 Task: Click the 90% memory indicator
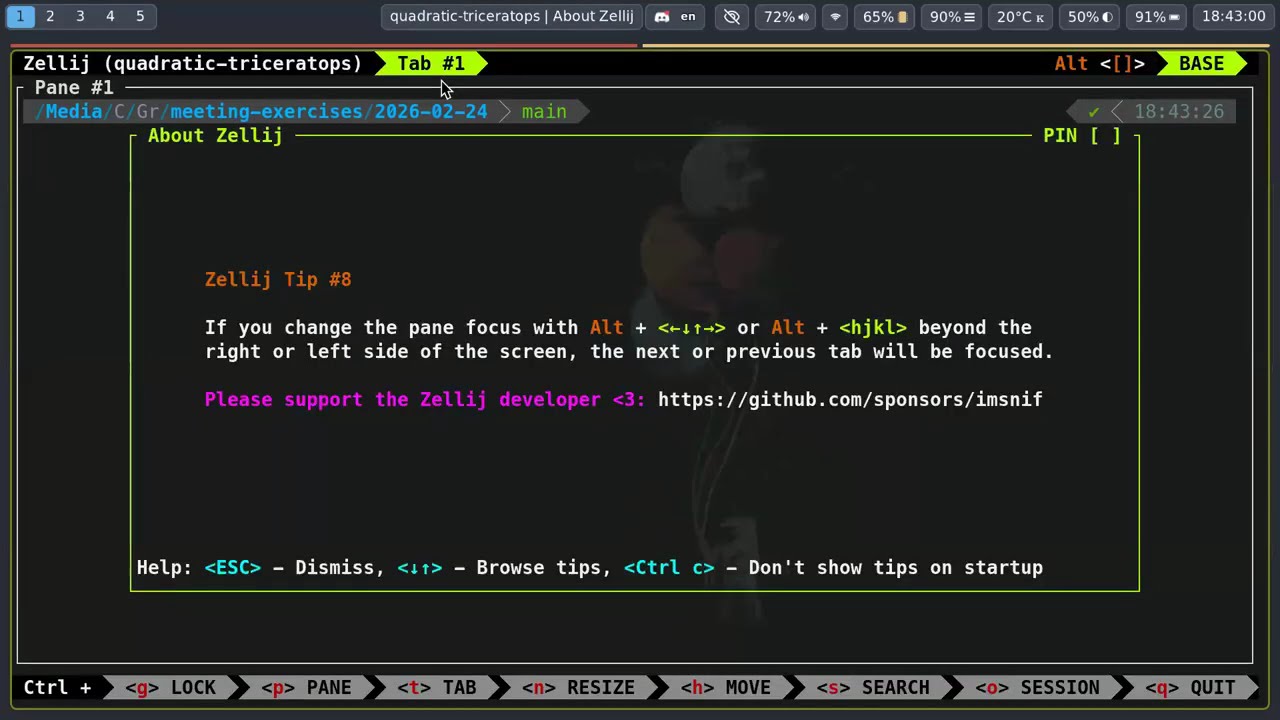[x=951, y=16]
